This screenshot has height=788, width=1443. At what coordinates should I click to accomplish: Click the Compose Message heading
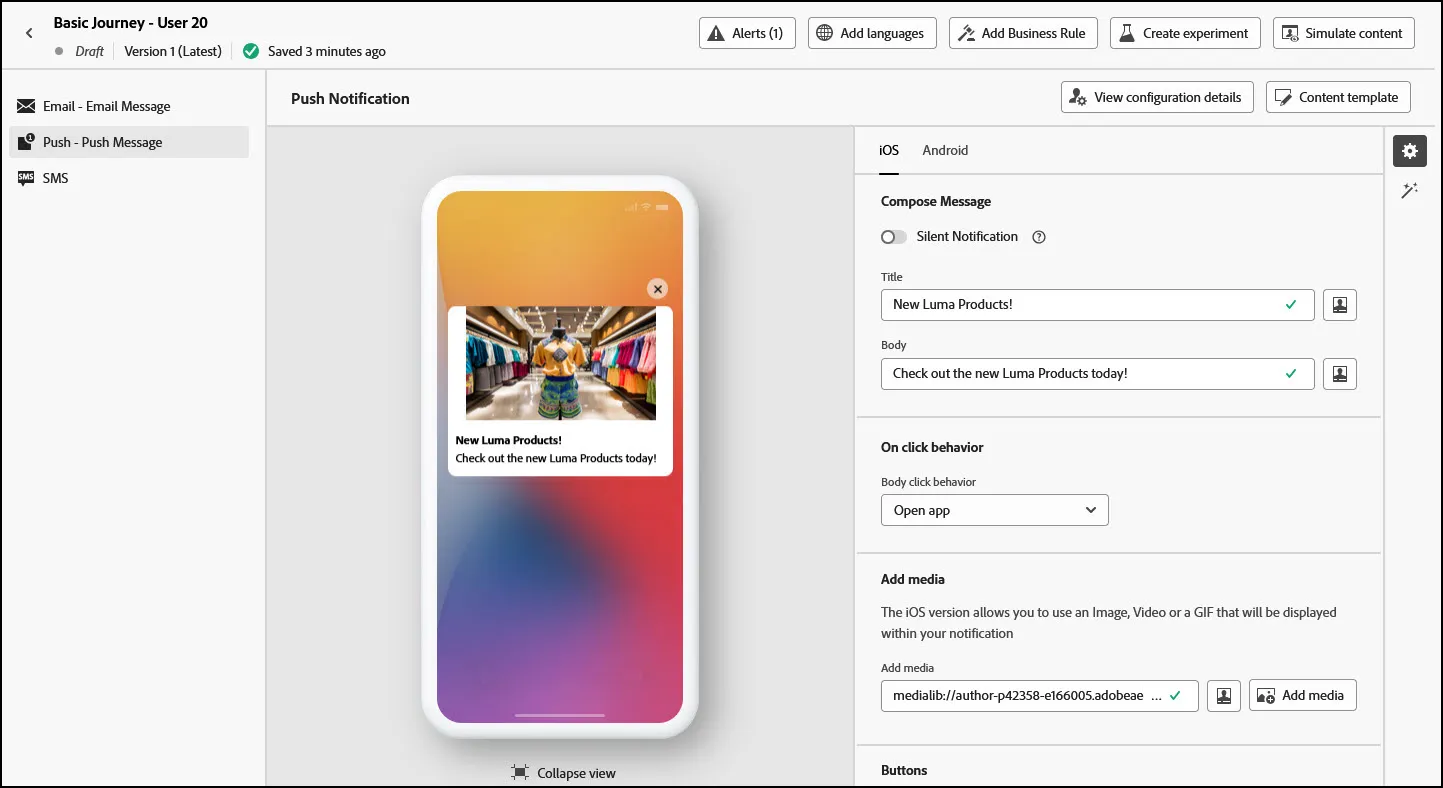click(936, 201)
